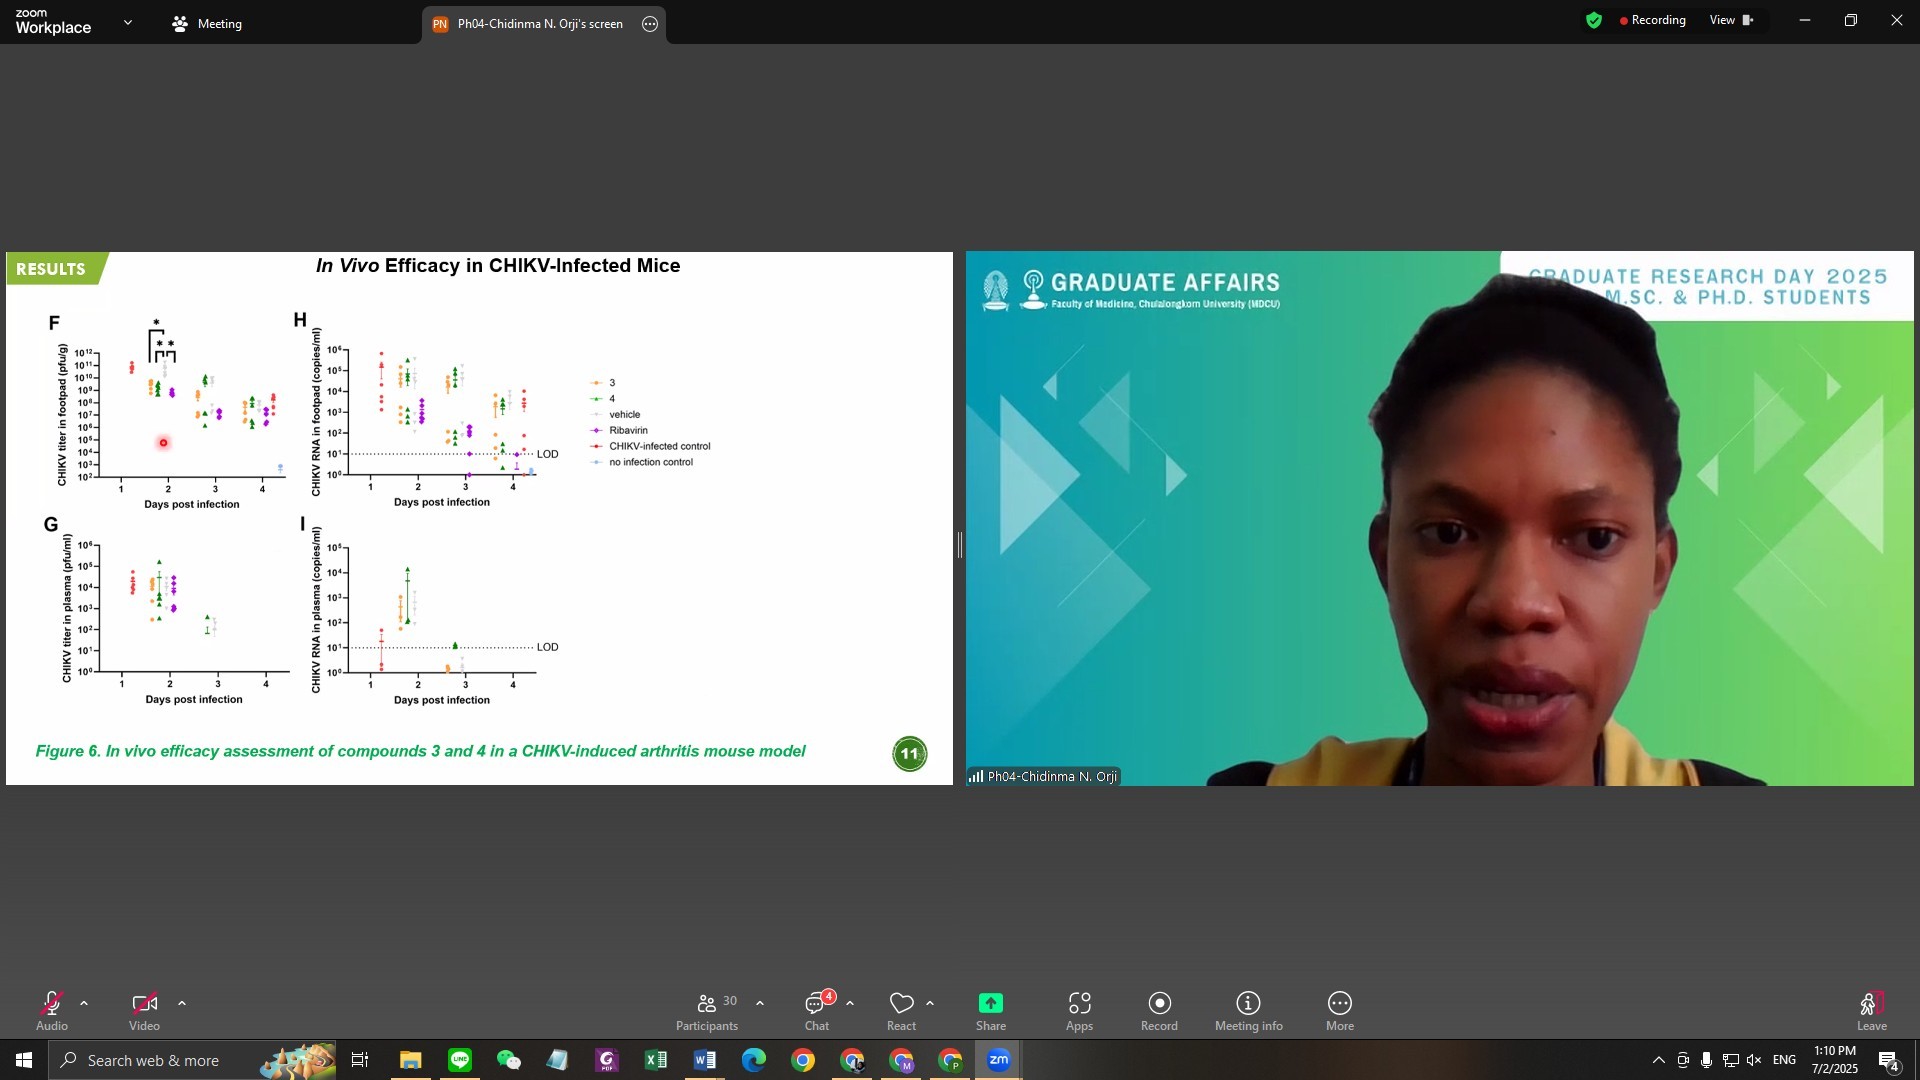Switch to the Meeting tab
1920x1080 pixels.
pyautogui.click(x=208, y=24)
